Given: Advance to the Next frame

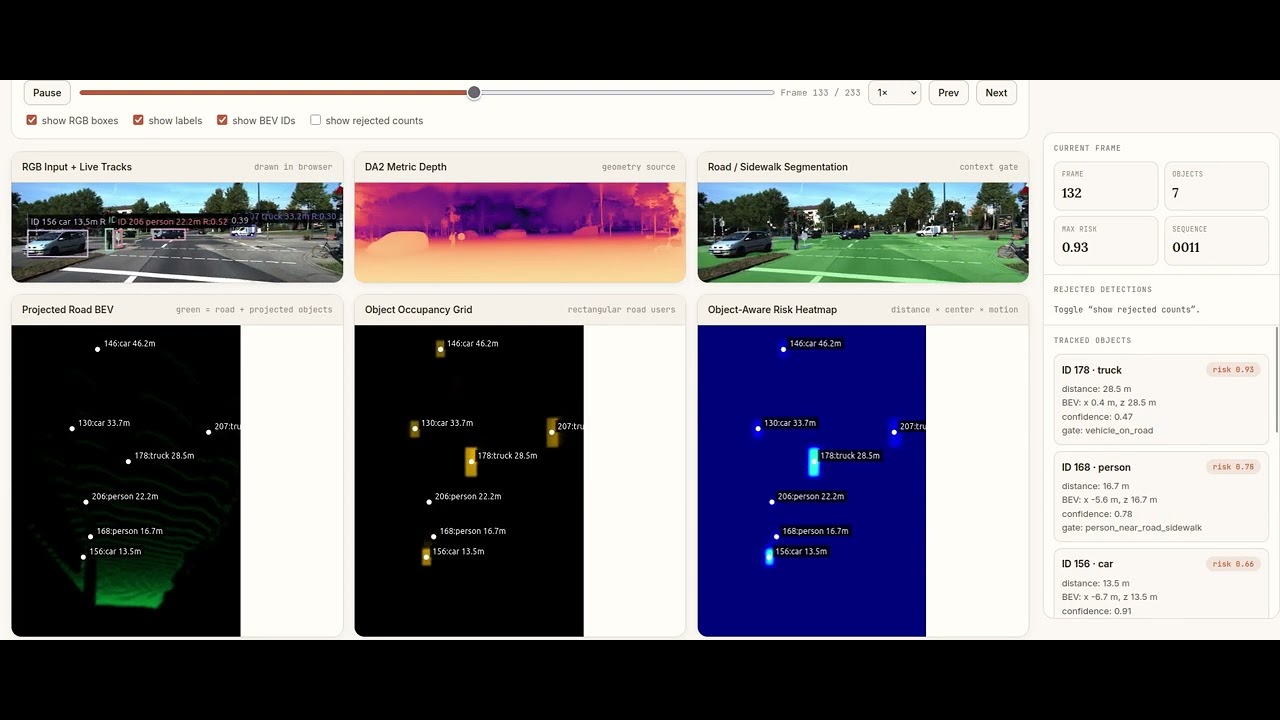Looking at the screenshot, I should [996, 93].
